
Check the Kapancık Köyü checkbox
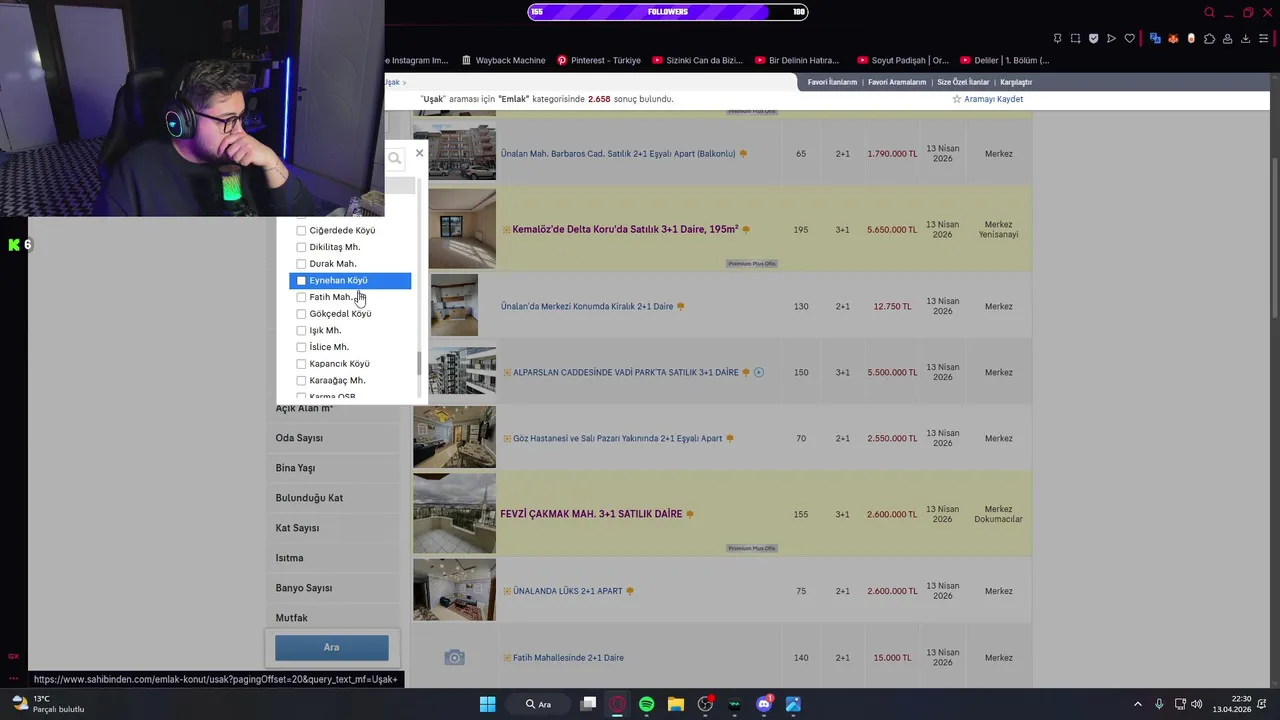coord(301,364)
